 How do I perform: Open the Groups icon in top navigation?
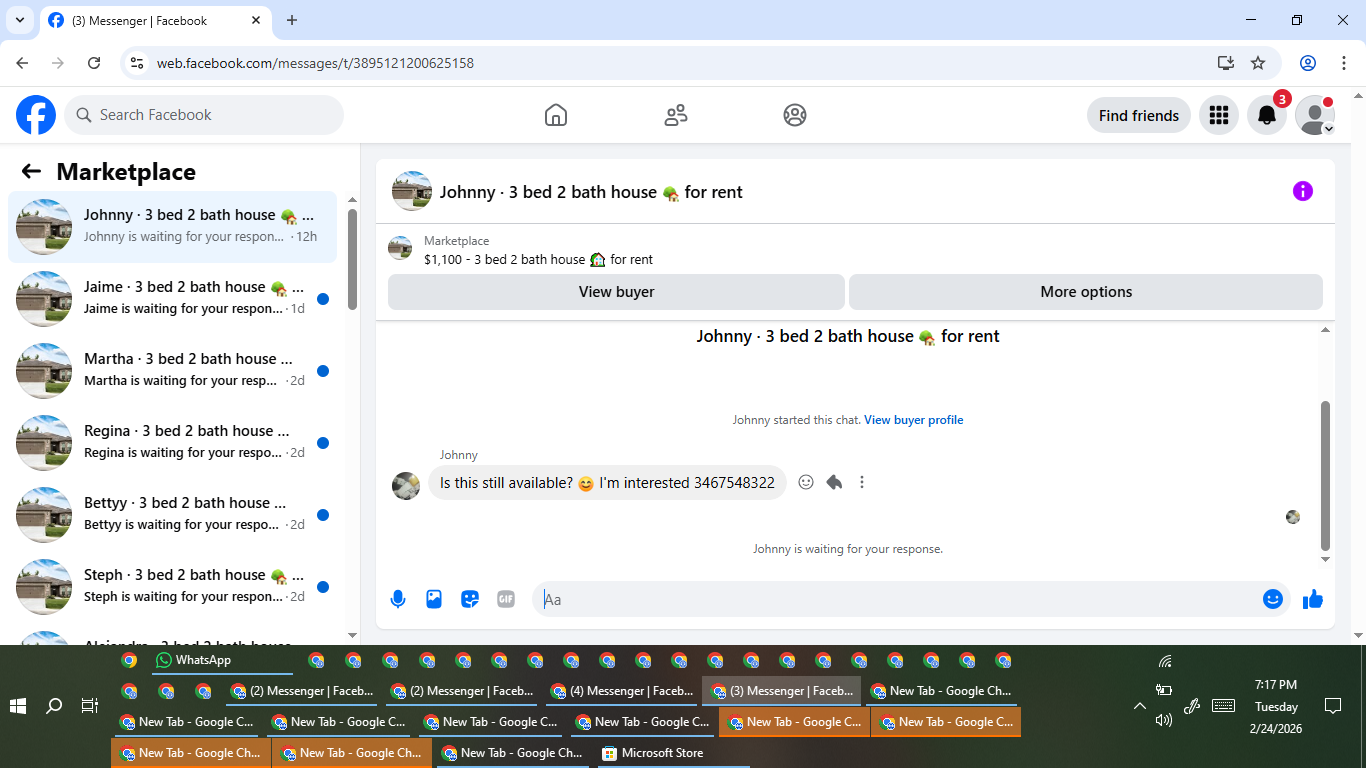pos(795,115)
